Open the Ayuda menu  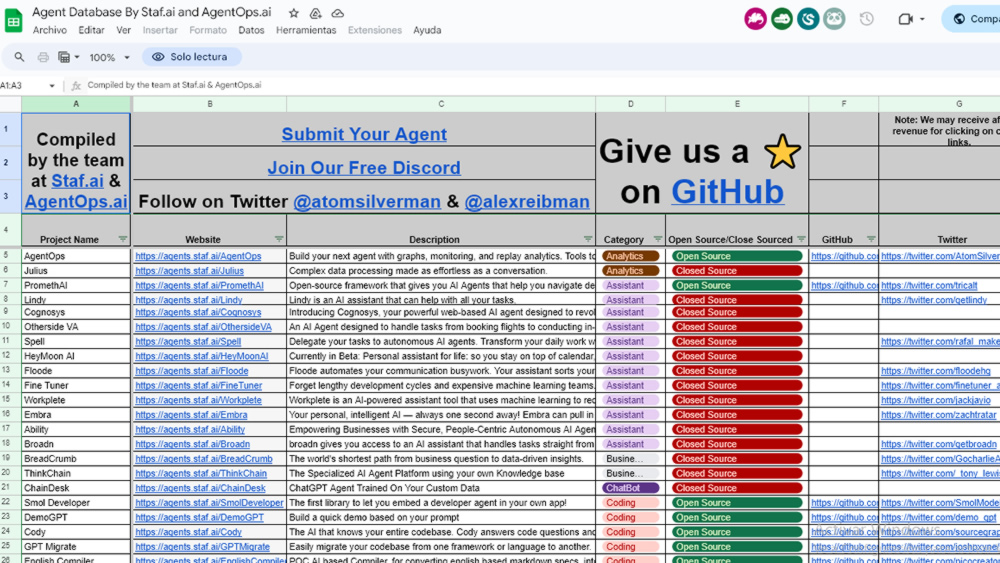click(x=427, y=30)
